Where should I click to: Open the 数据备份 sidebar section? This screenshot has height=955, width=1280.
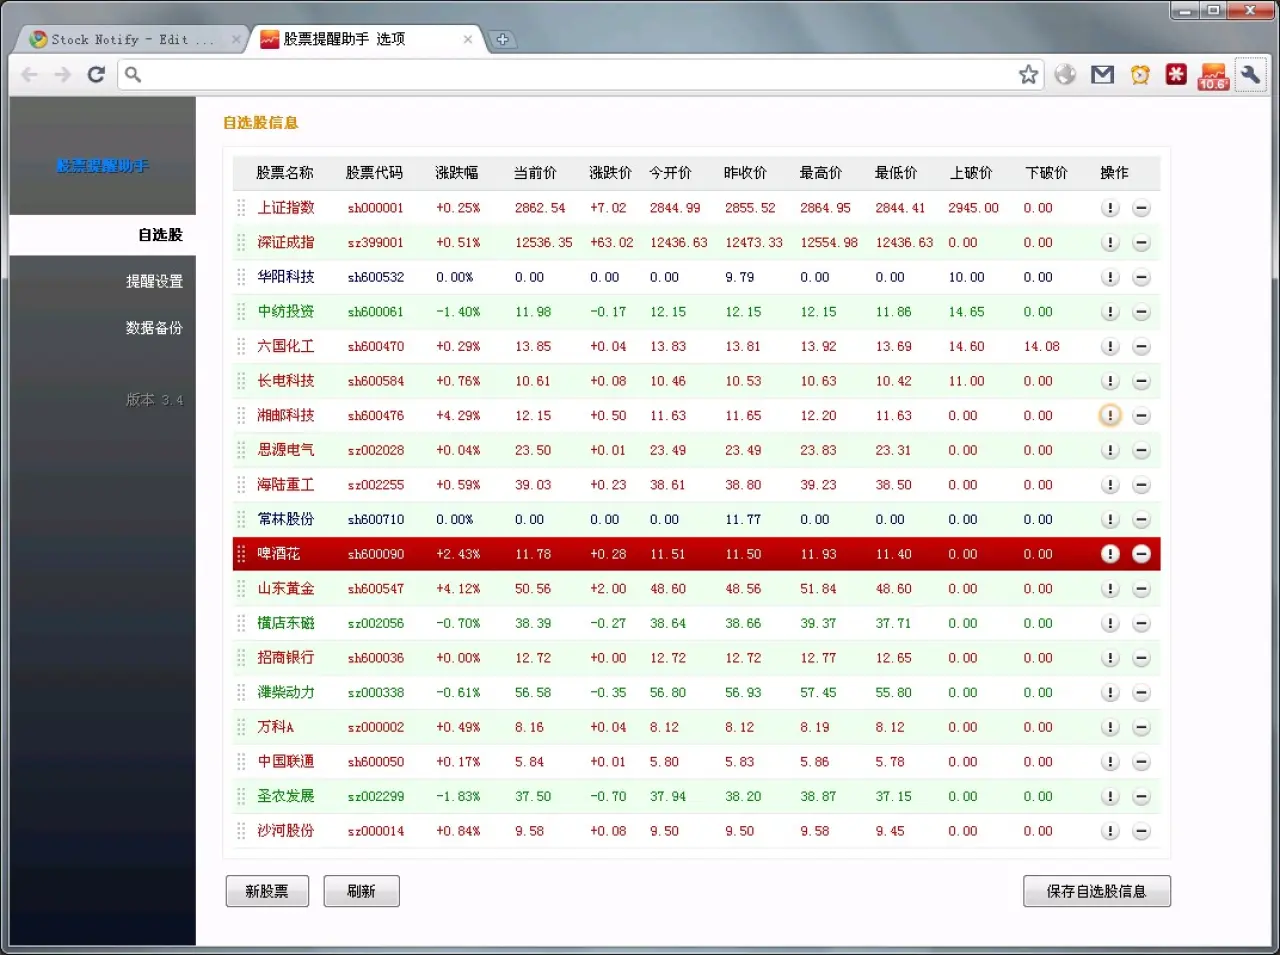[155, 327]
